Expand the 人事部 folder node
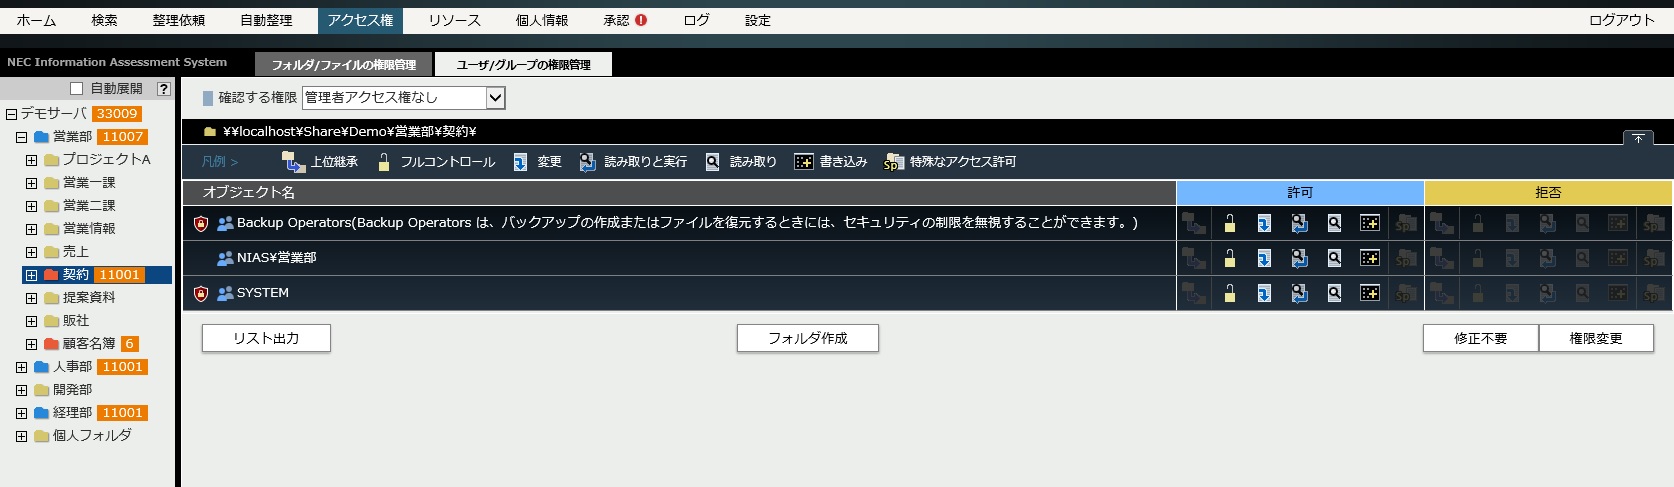This screenshot has width=1674, height=487. tap(21, 367)
